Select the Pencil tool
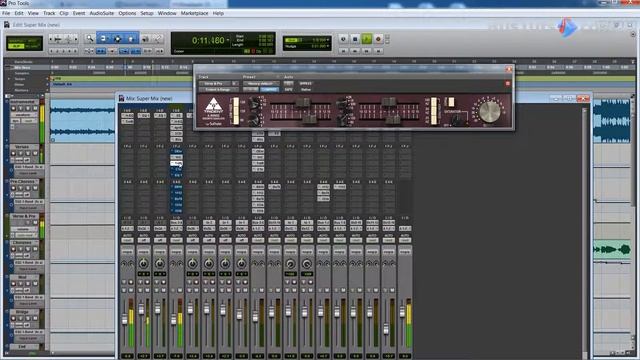640x360 pixels. (x=158, y=39)
